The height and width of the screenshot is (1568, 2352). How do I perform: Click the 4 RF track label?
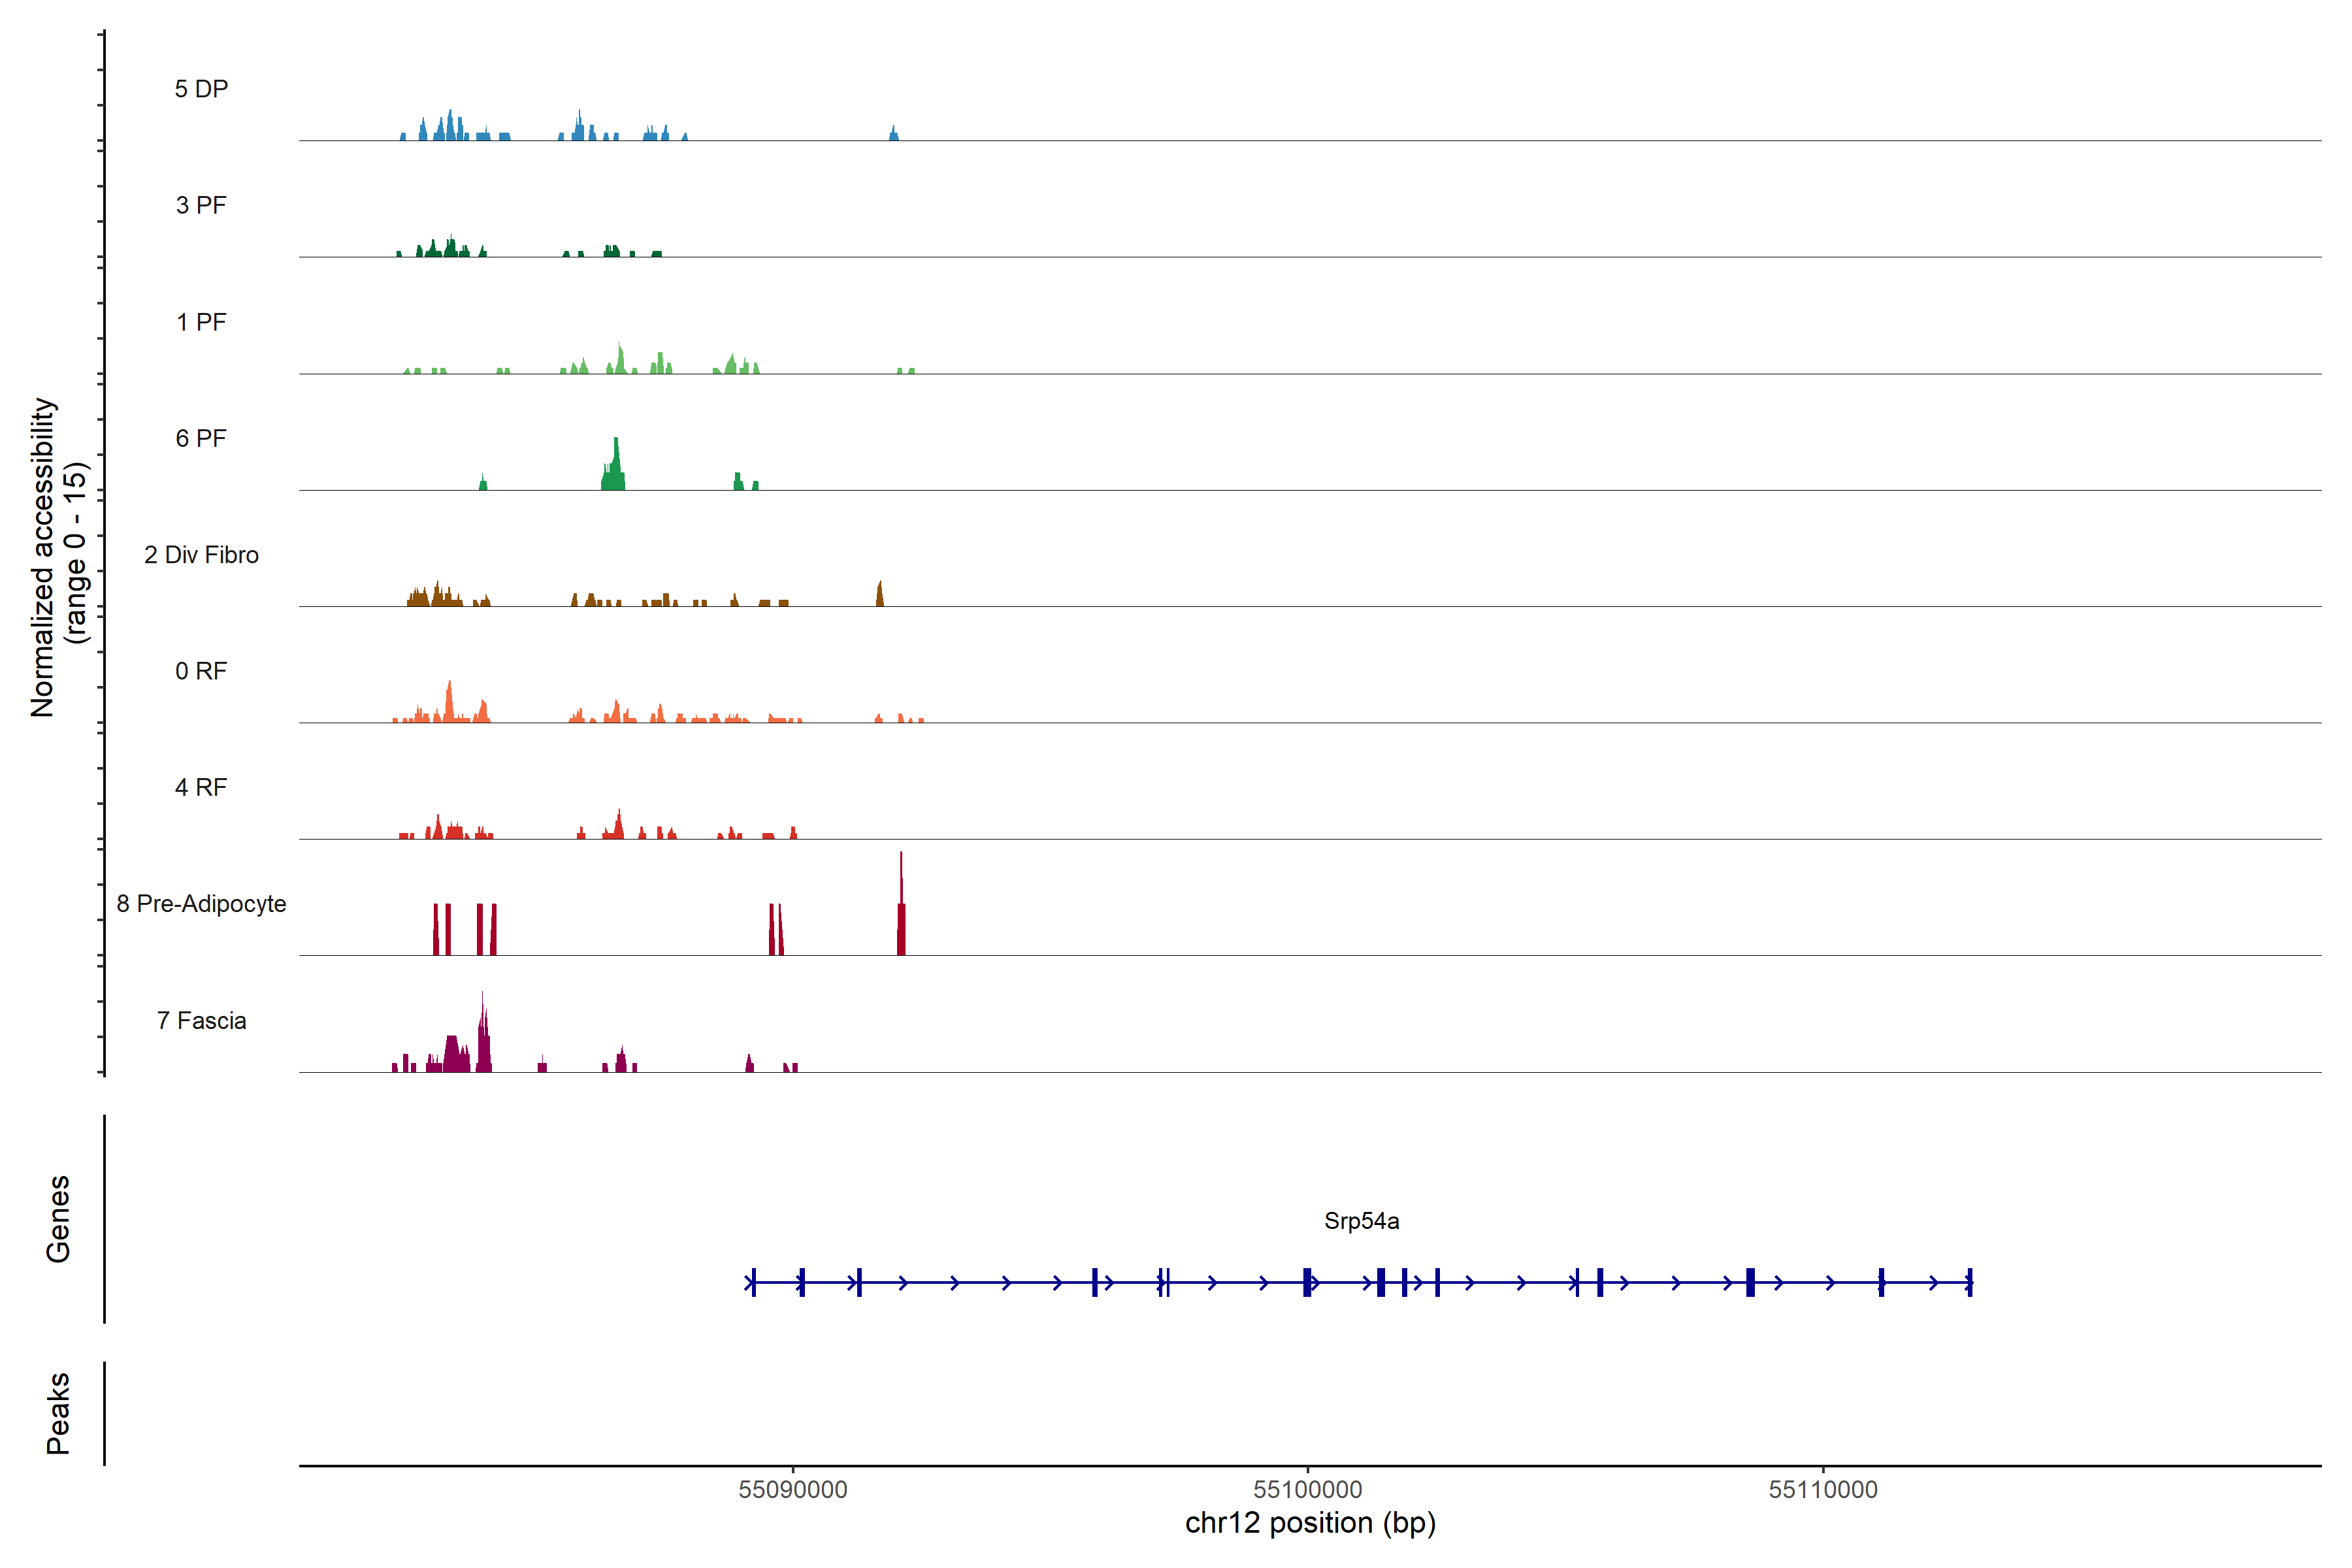click(201, 787)
